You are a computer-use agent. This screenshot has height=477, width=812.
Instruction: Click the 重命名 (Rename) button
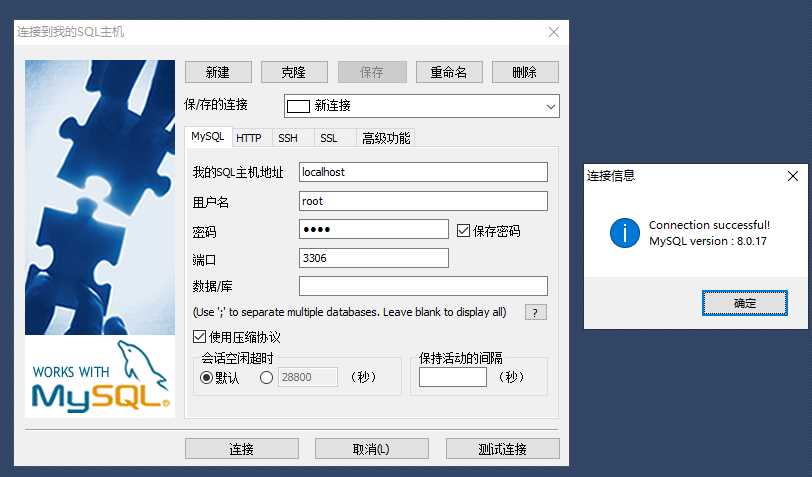point(449,72)
